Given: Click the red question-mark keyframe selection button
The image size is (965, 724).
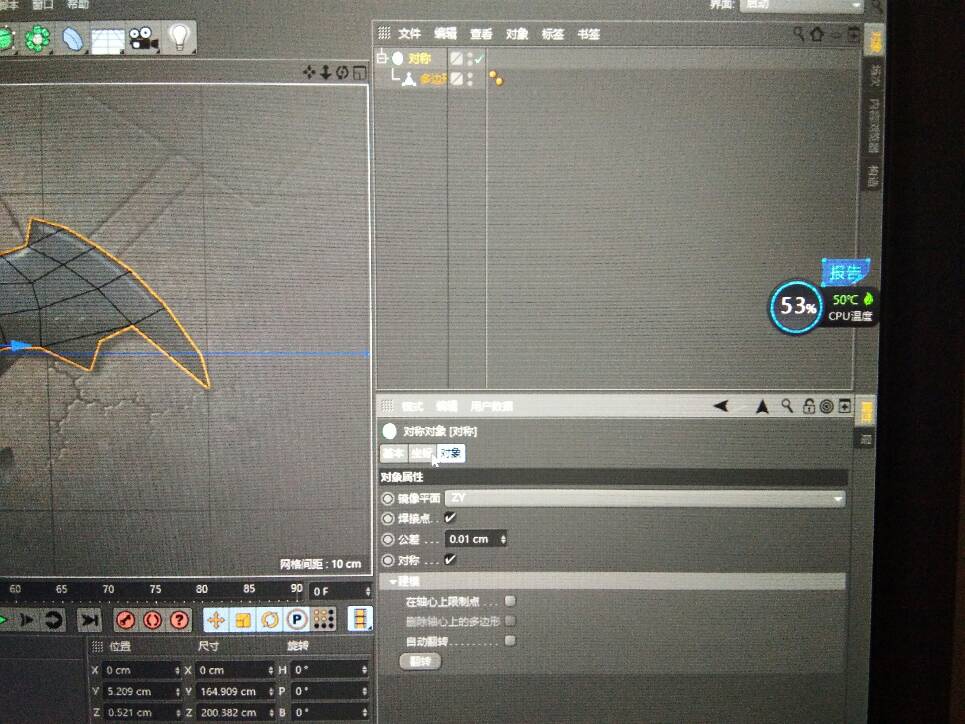Looking at the screenshot, I should tap(180, 619).
